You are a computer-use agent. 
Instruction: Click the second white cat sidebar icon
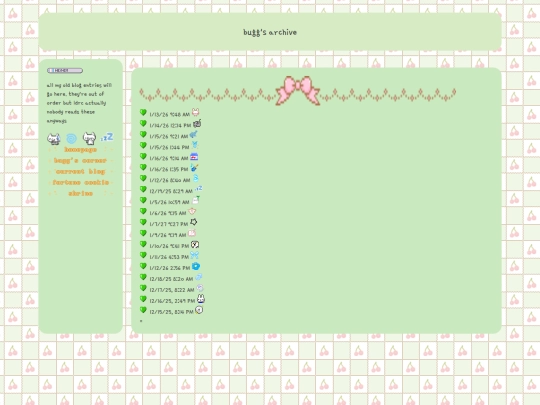point(90,138)
